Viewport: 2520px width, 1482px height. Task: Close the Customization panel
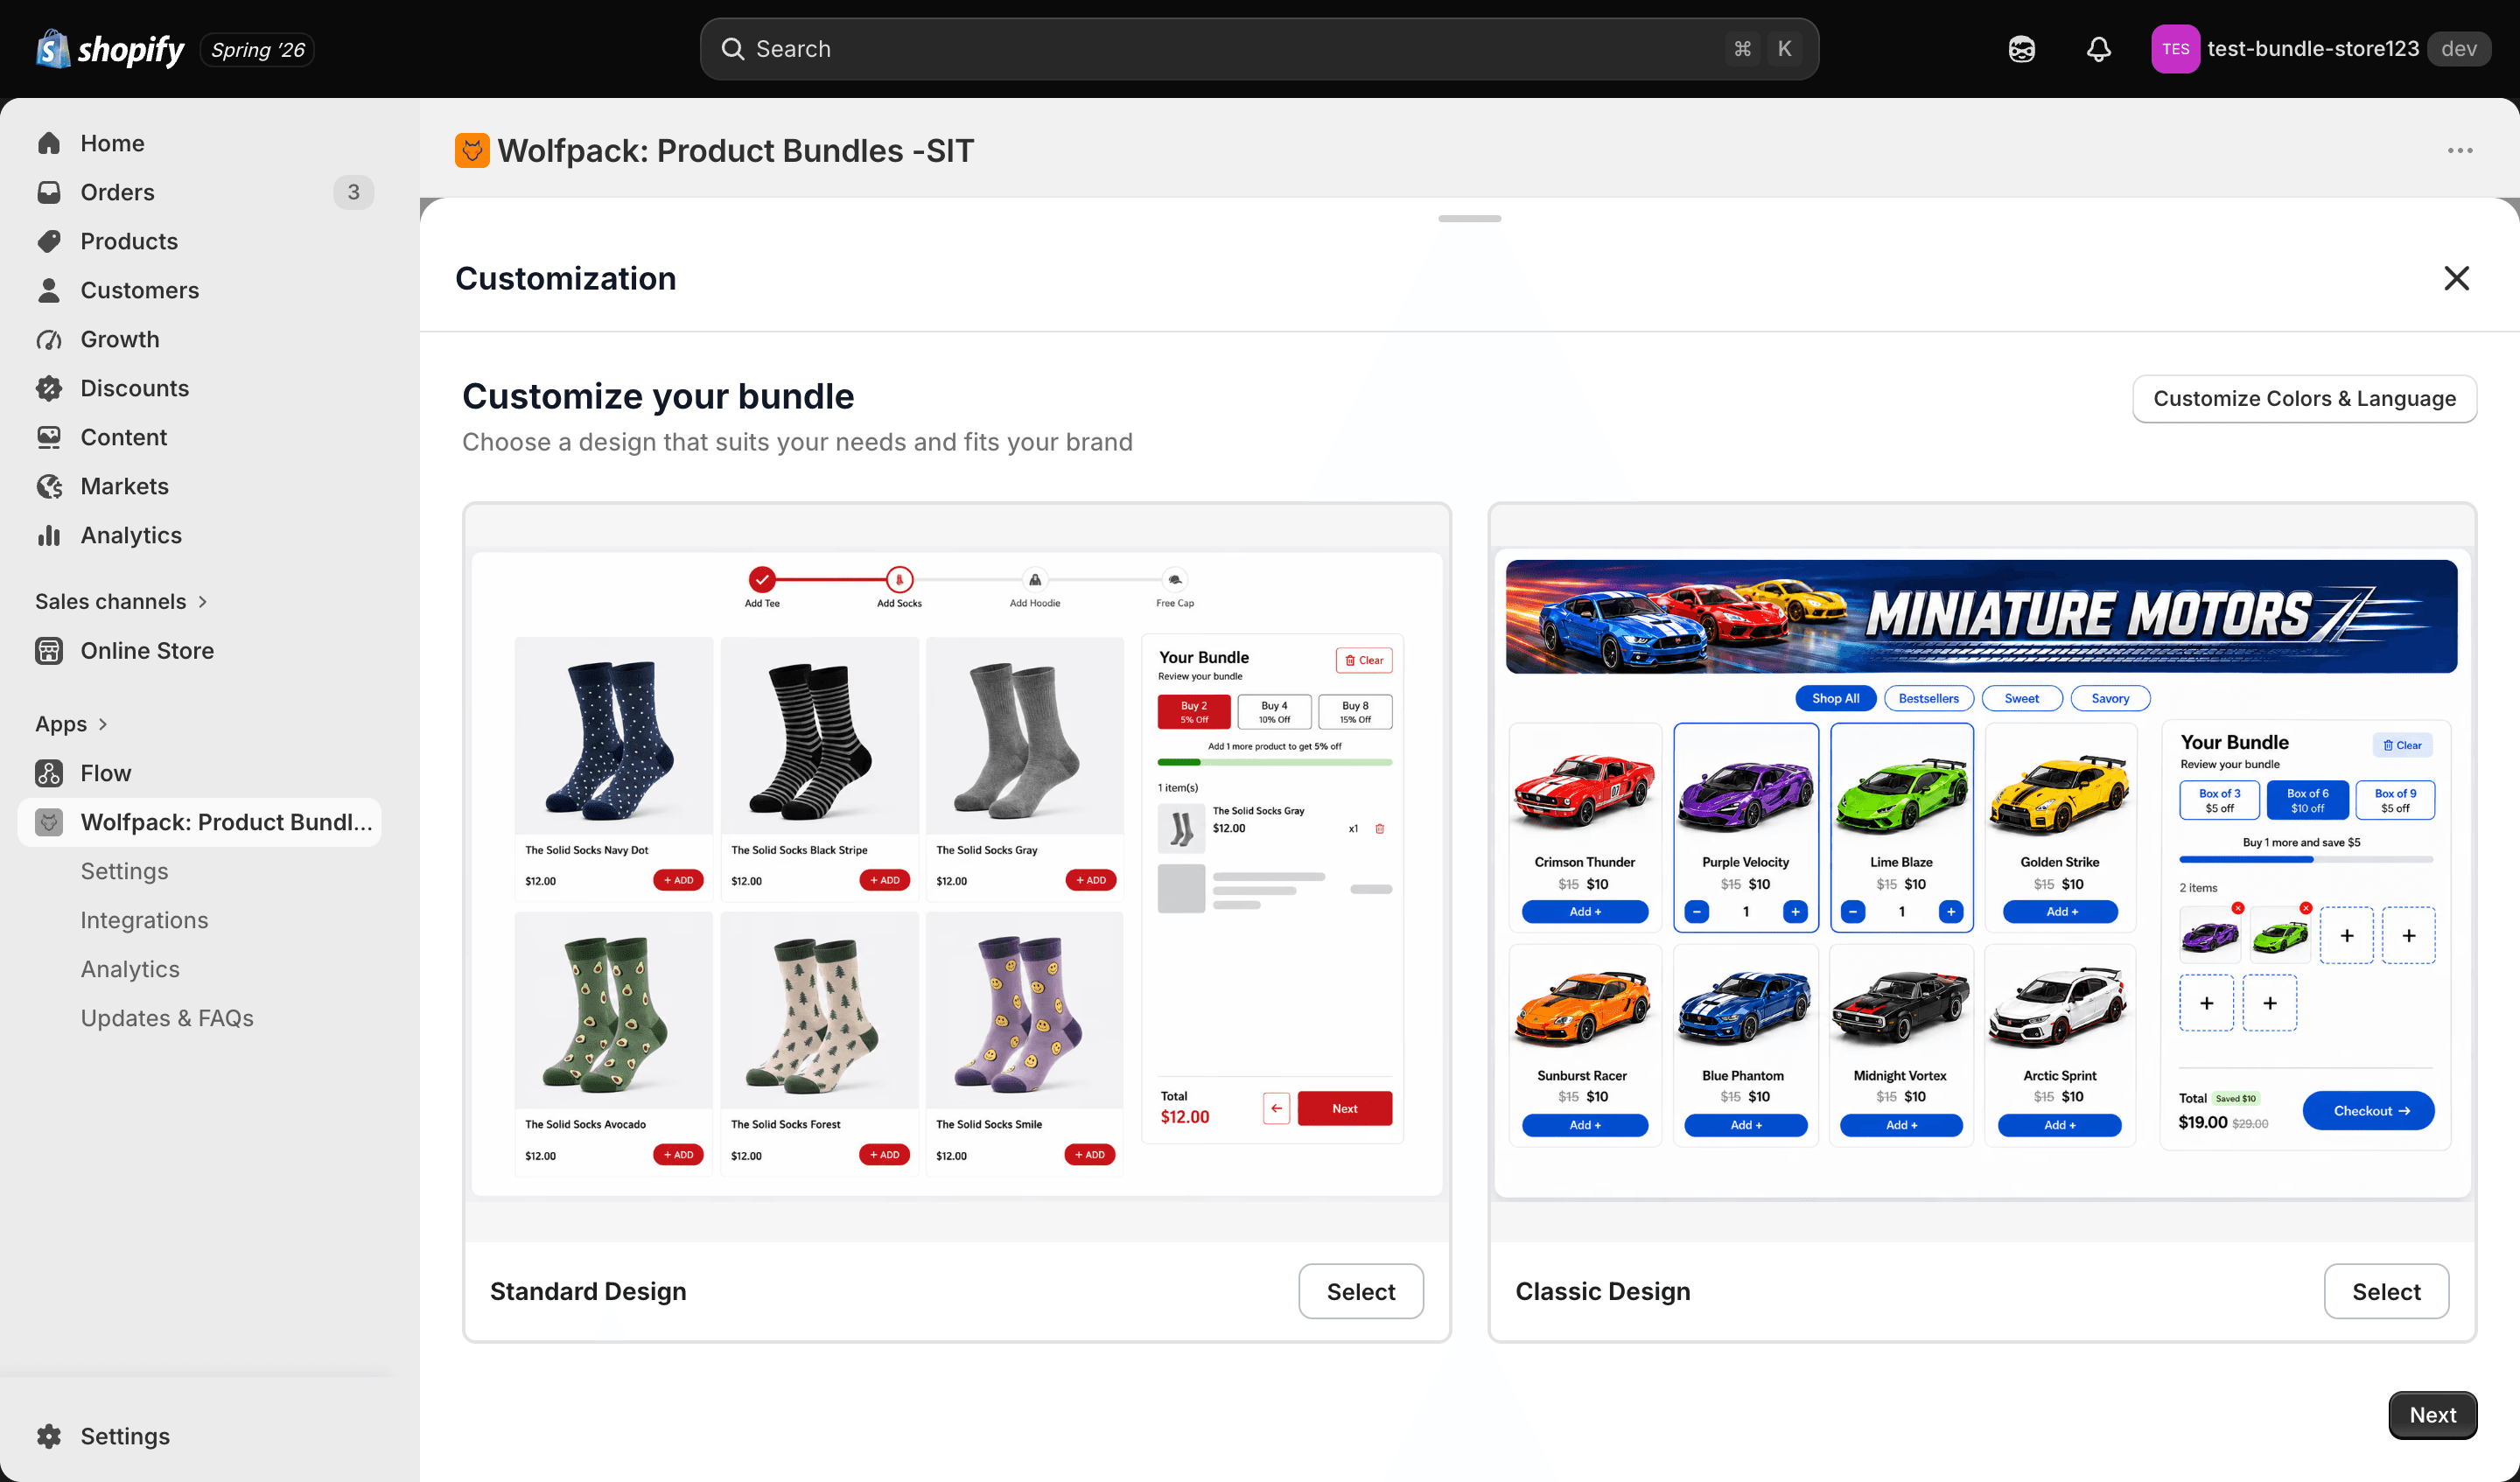[x=2456, y=278]
